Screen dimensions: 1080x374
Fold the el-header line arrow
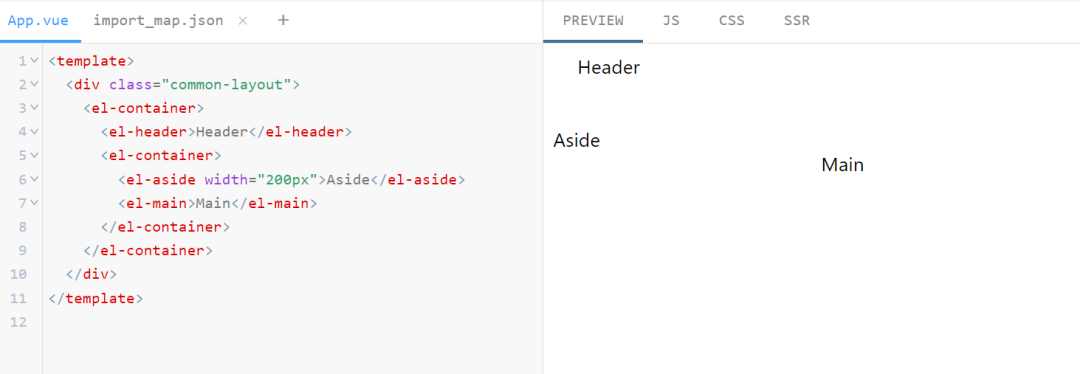point(34,132)
